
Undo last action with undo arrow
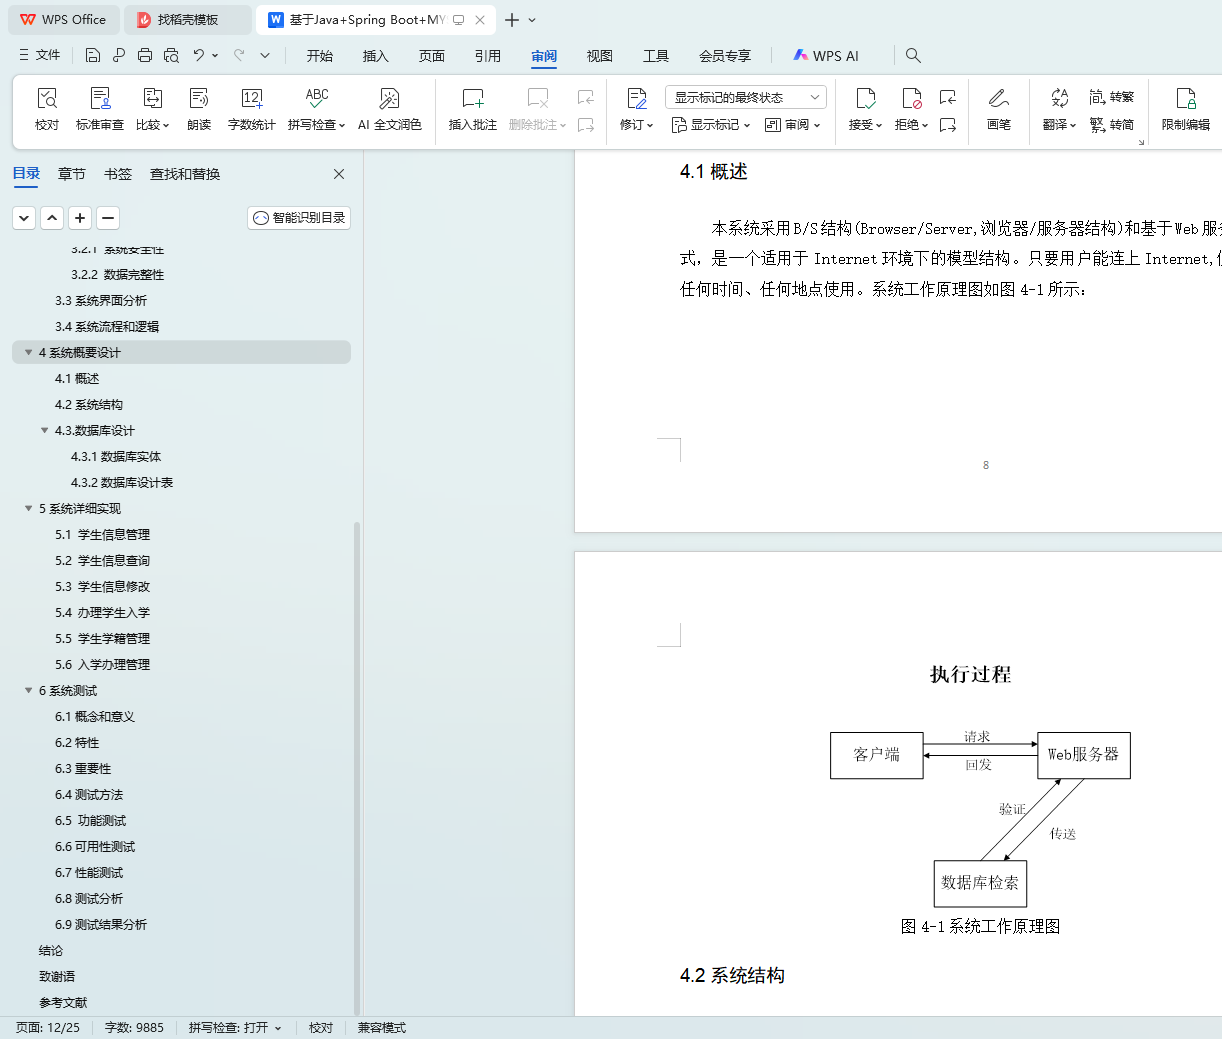tap(199, 55)
